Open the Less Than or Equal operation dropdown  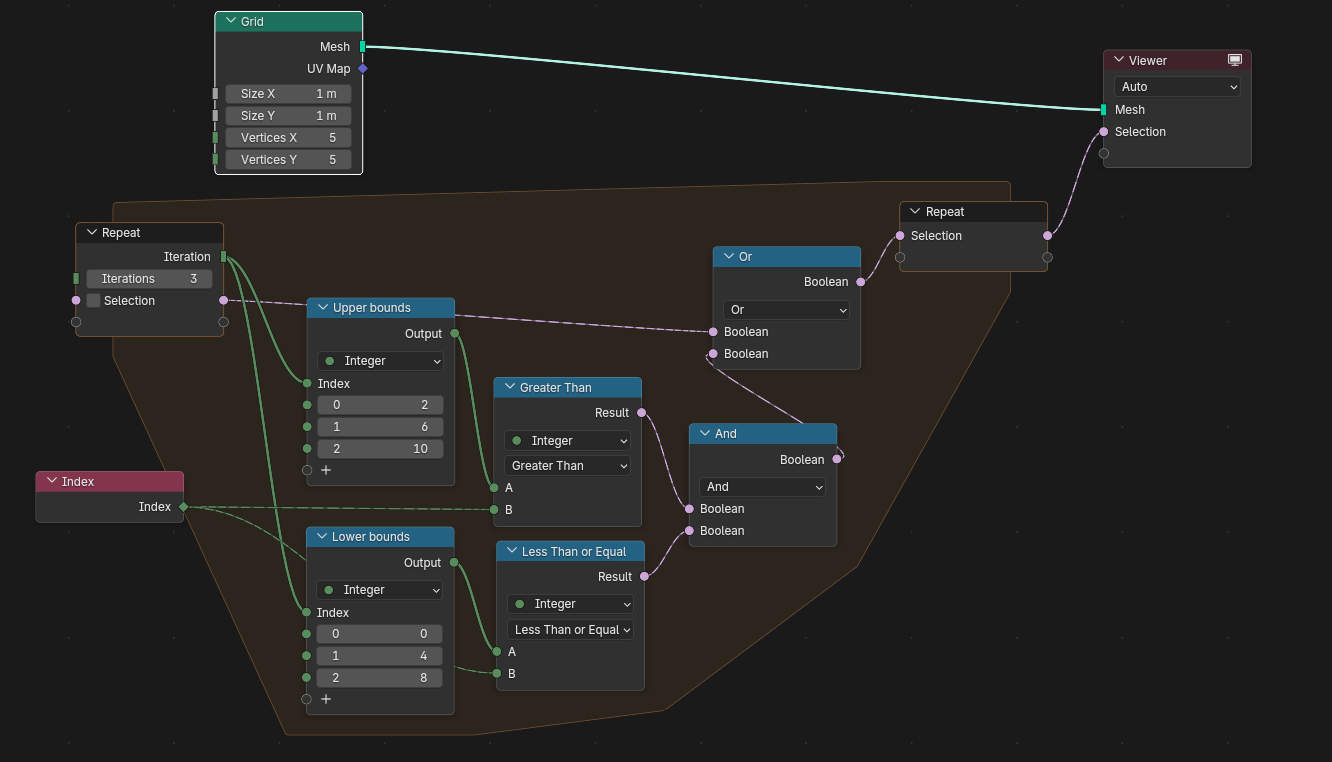570,630
